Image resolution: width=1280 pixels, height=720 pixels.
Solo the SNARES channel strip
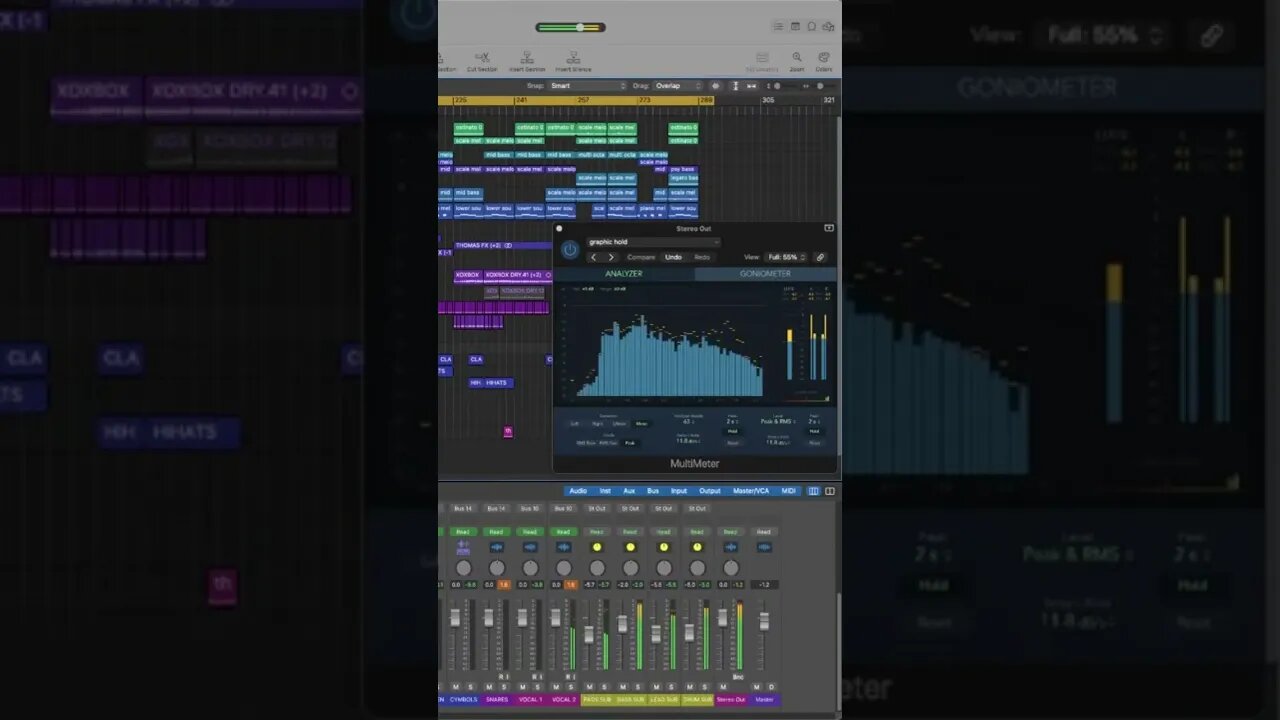pos(504,687)
